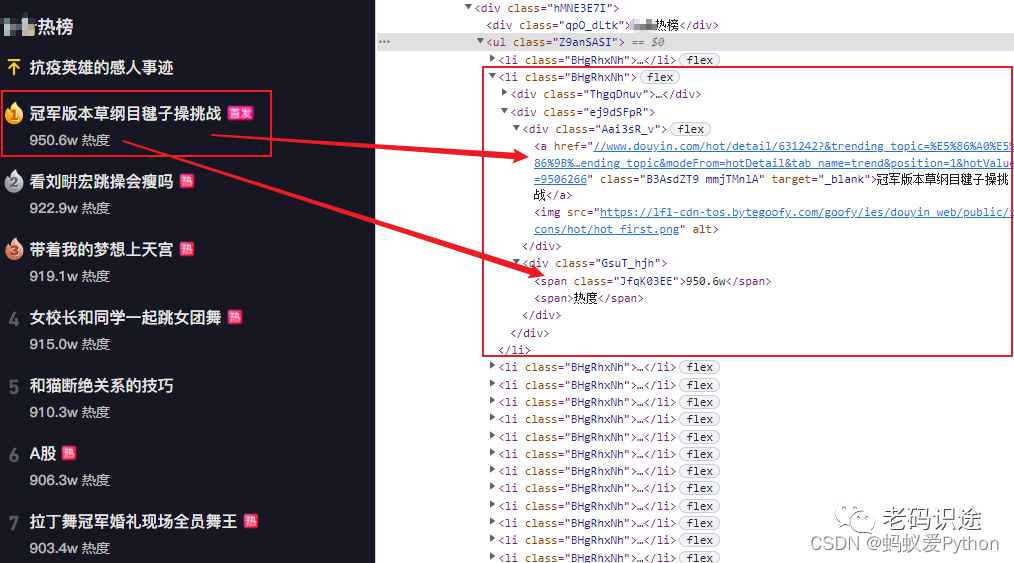Screen dimensions: 1014x563
Task: Click the 919.1w 热度 heat value
Action: (70, 276)
